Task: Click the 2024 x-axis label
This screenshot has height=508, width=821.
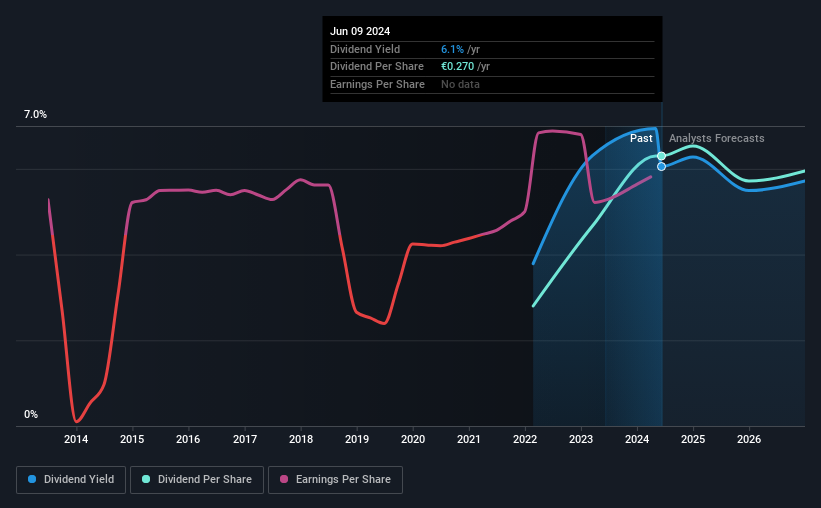Action: 637,439
